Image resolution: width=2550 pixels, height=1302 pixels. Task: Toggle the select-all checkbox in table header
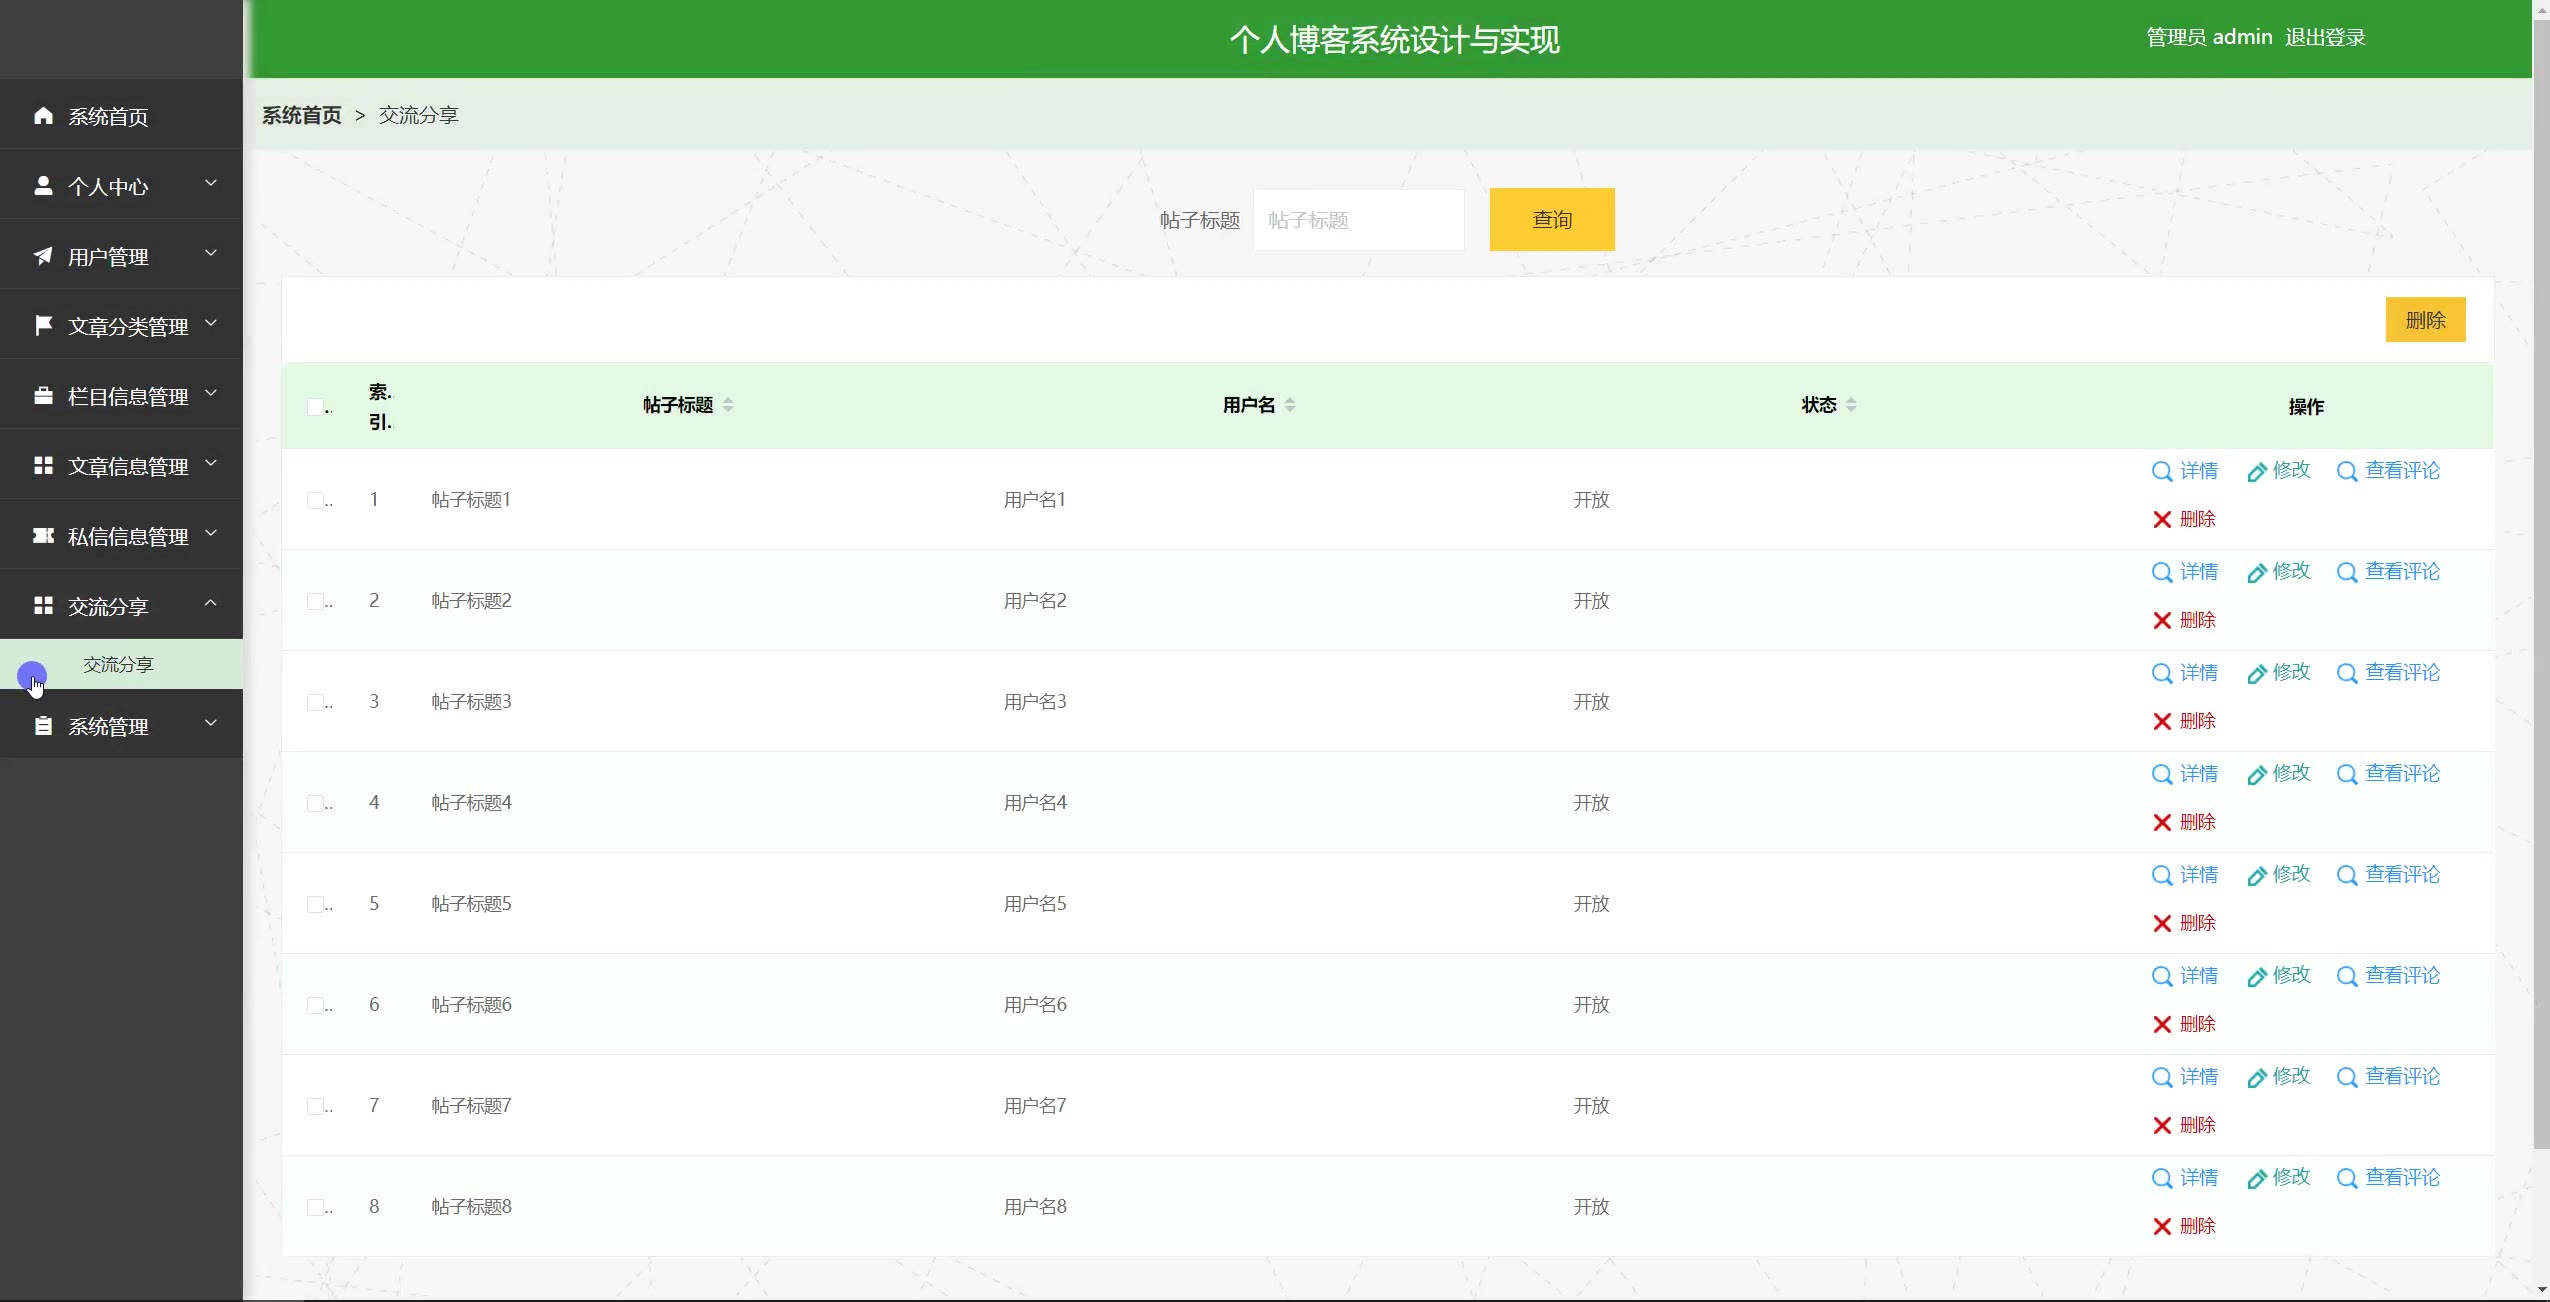[x=315, y=406]
